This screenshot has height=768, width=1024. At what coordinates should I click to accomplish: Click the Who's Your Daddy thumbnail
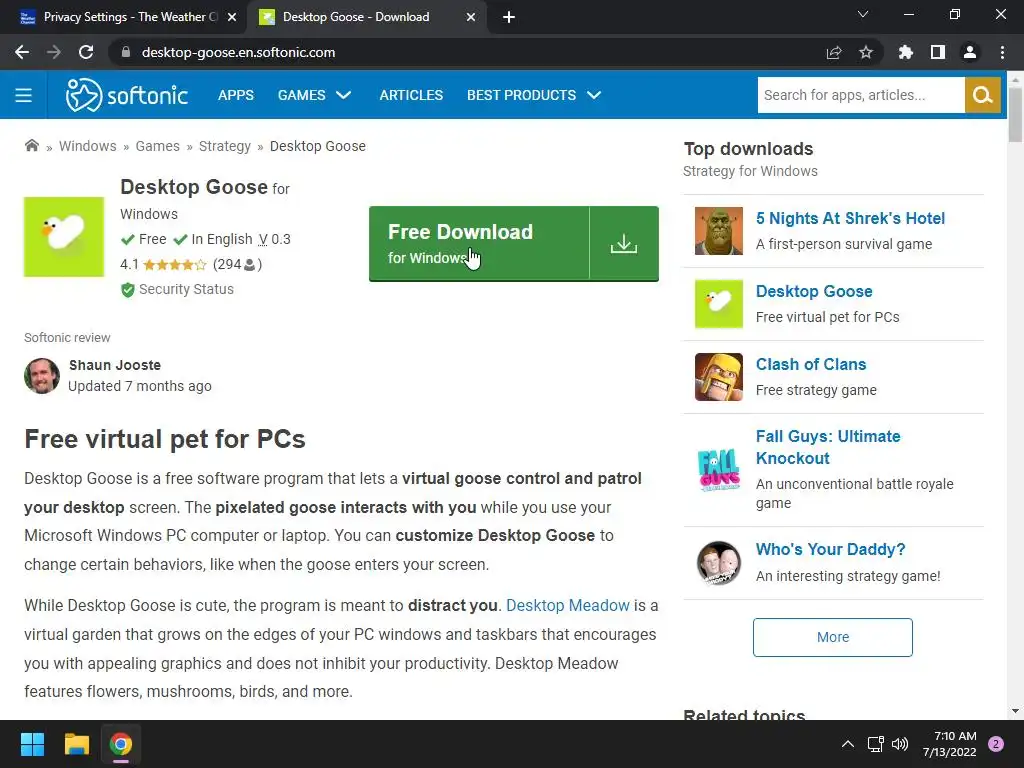click(x=718, y=562)
